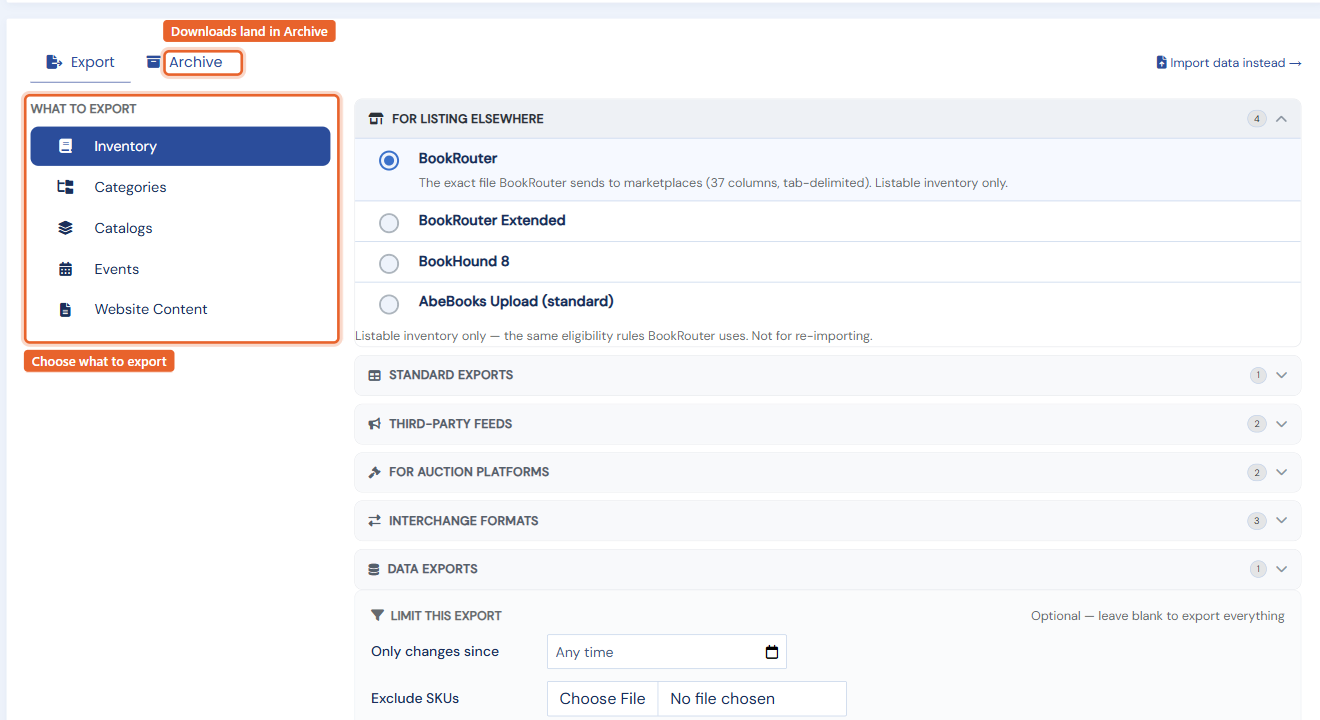This screenshot has width=1320, height=720.
Task: Click the 'WHAT TO EXPORT' heading
Action: pos(84,109)
